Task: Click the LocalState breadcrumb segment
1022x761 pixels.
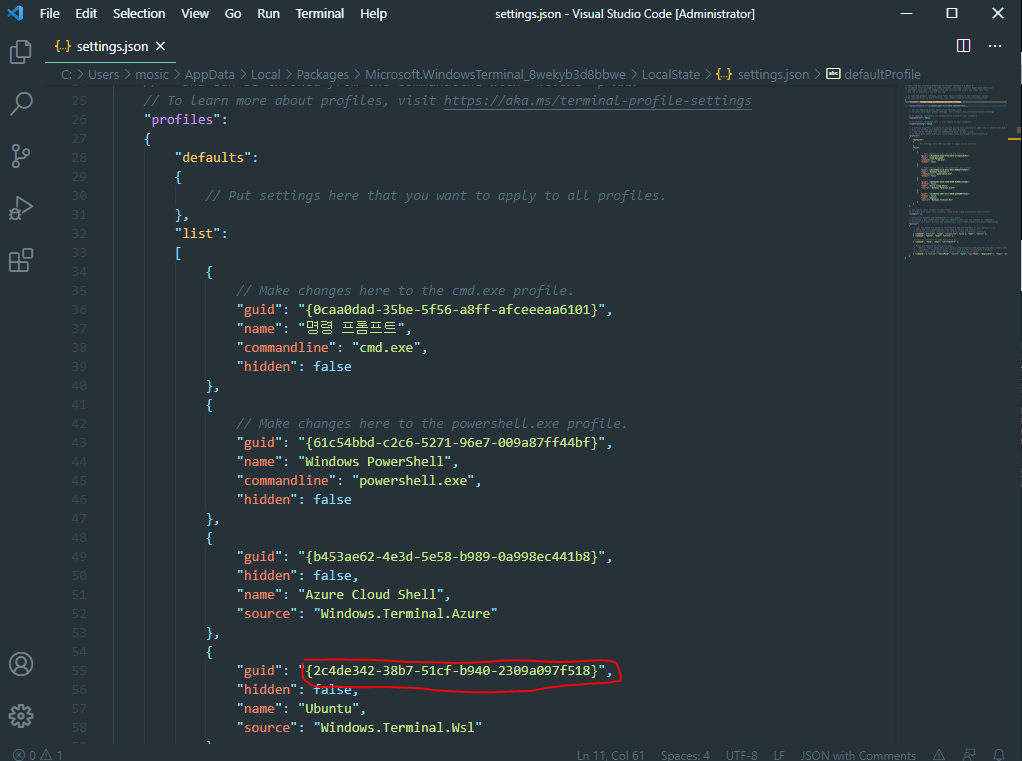Action: [671, 75]
